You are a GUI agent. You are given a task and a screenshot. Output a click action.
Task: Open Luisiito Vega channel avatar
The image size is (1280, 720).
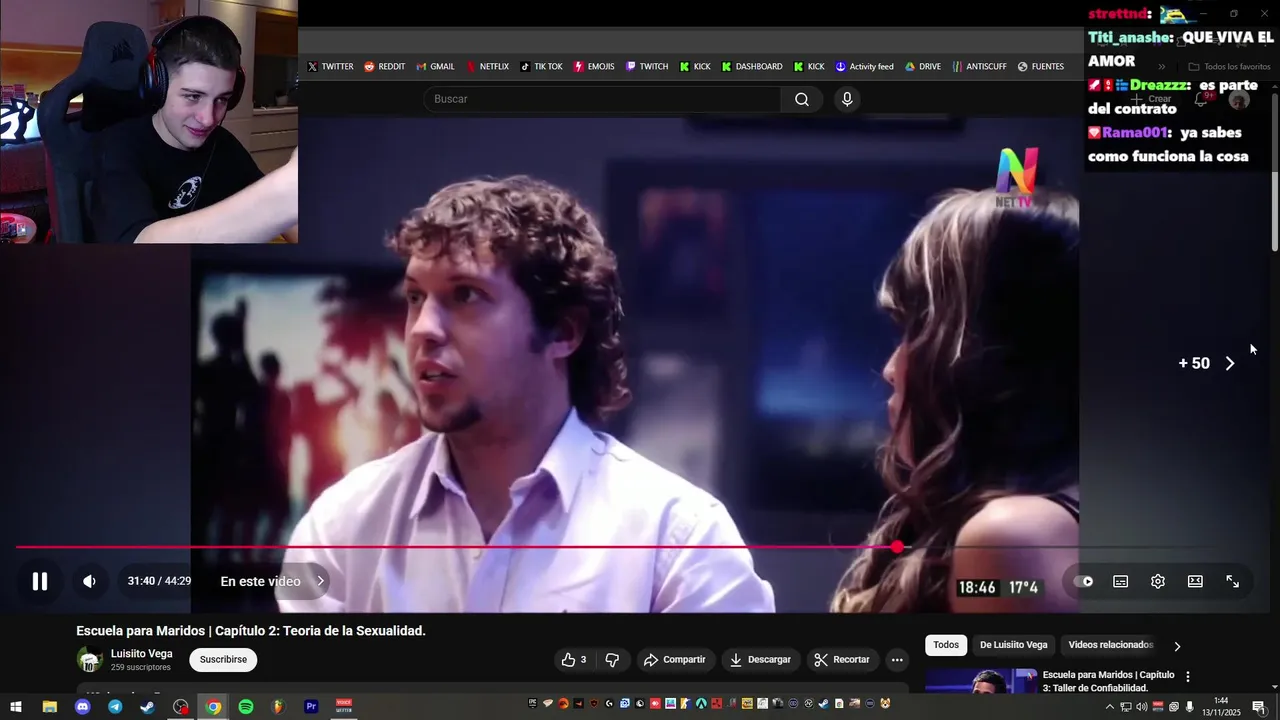[x=90, y=660]
